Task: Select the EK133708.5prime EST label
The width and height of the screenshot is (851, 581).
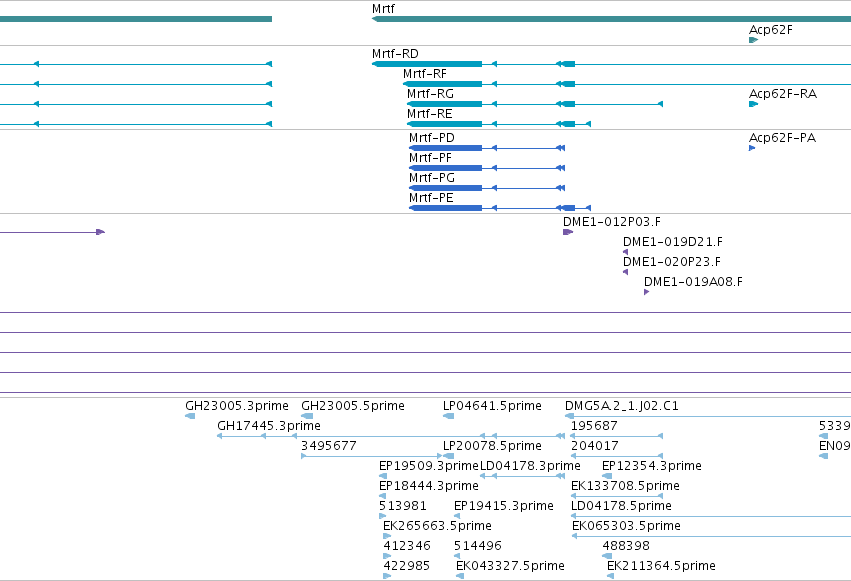Action: pyautogui.click(x=625, y=486)
